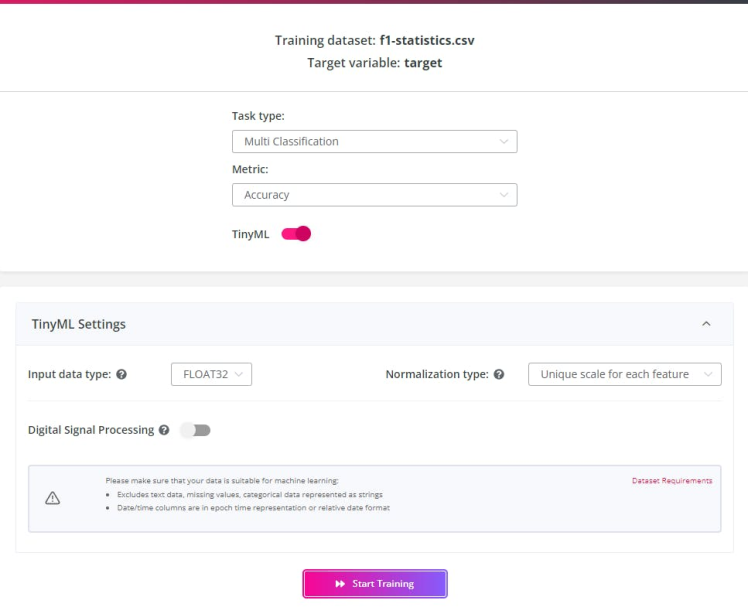
Task: Disable the TinyML toggle switch
Action: (x=296, y=234)
